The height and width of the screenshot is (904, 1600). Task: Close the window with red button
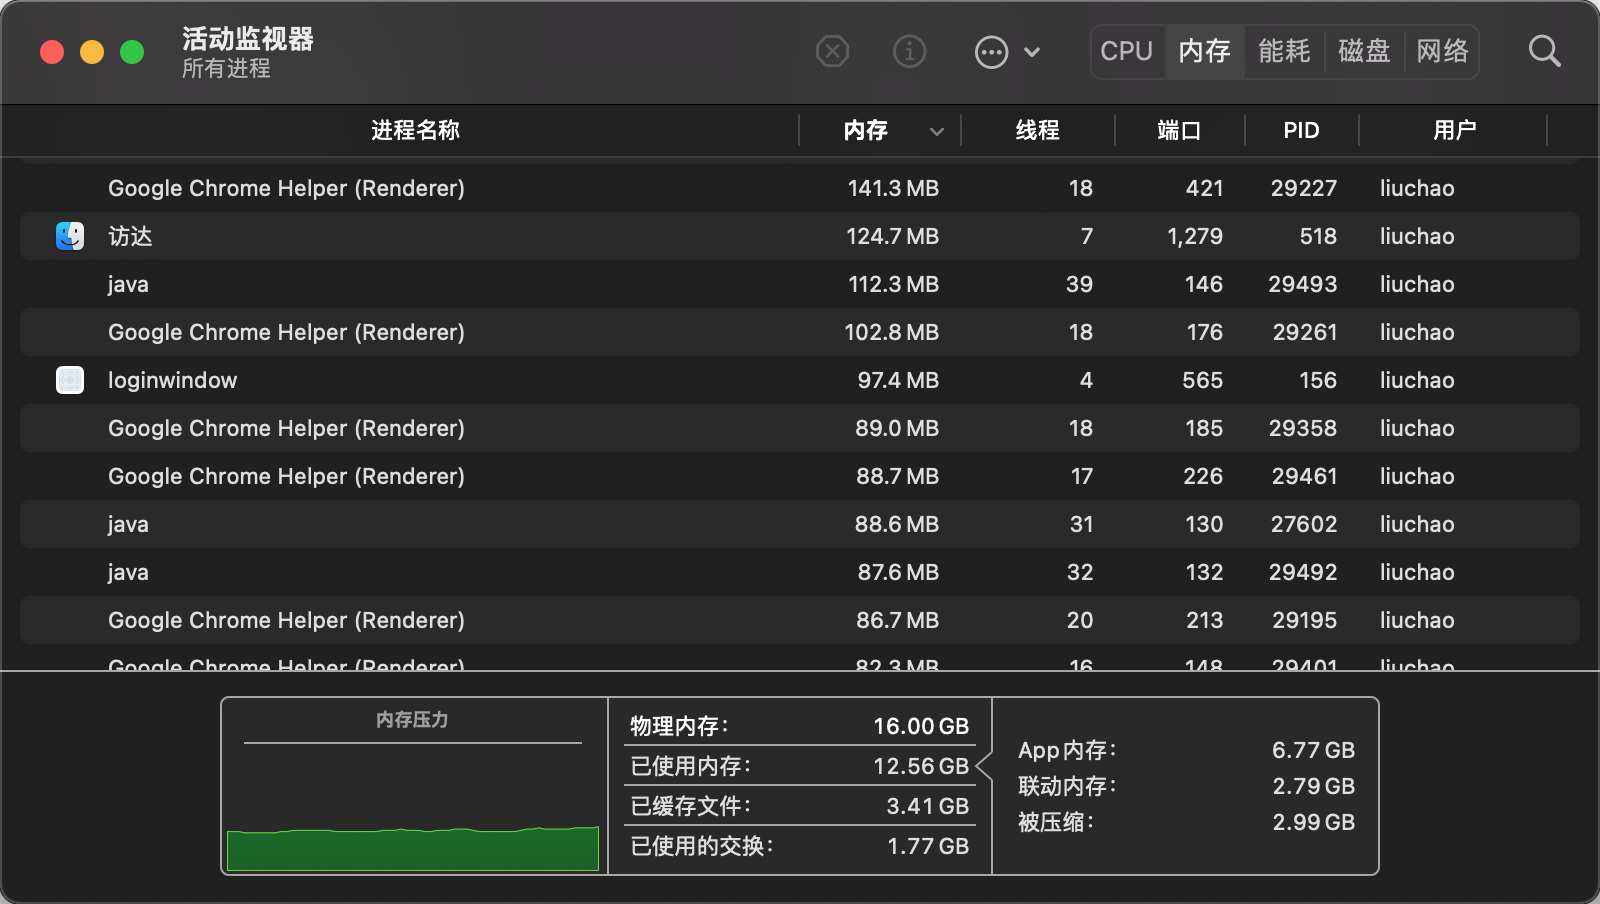pos(52,52)
